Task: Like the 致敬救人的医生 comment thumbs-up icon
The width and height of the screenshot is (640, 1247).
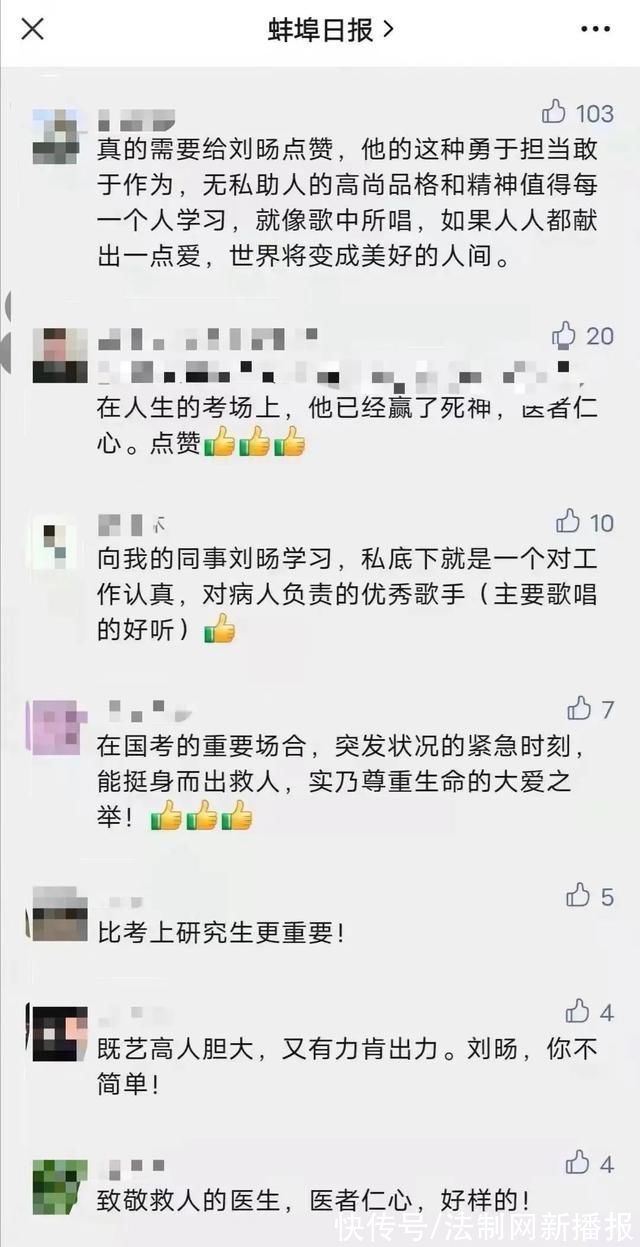Action: 578,1163
